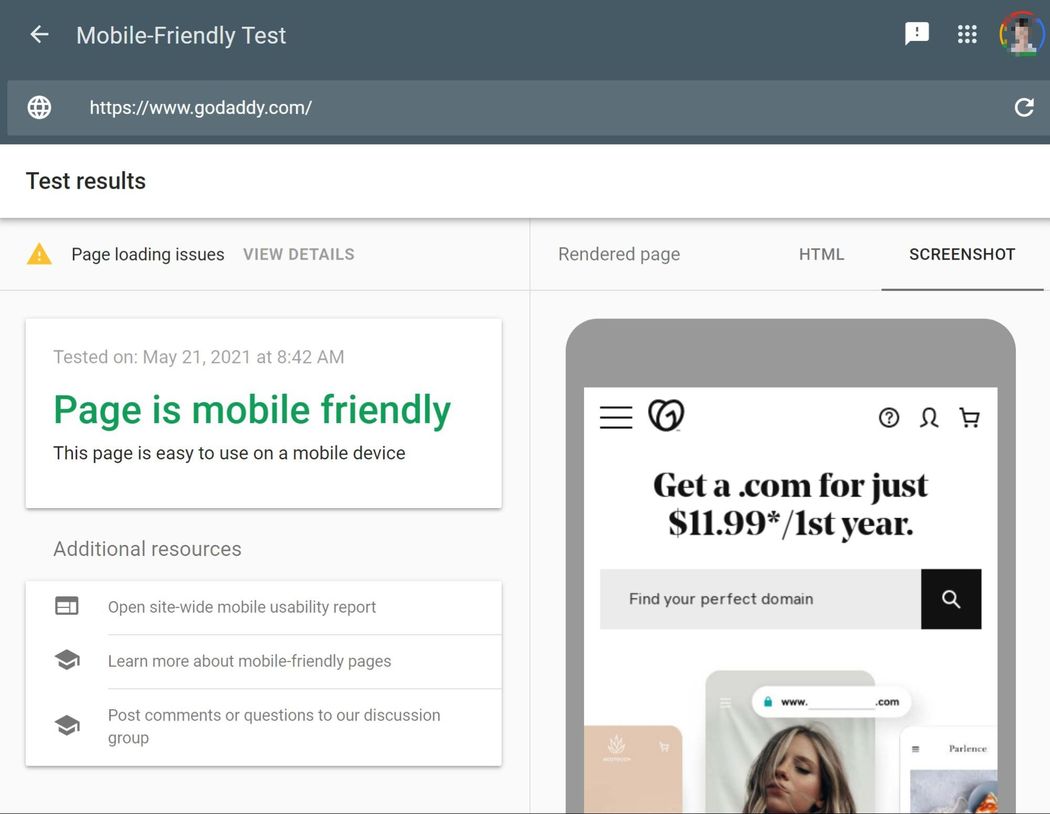Click the Tested on date text

pyautogui.click(x=199, y=357)
